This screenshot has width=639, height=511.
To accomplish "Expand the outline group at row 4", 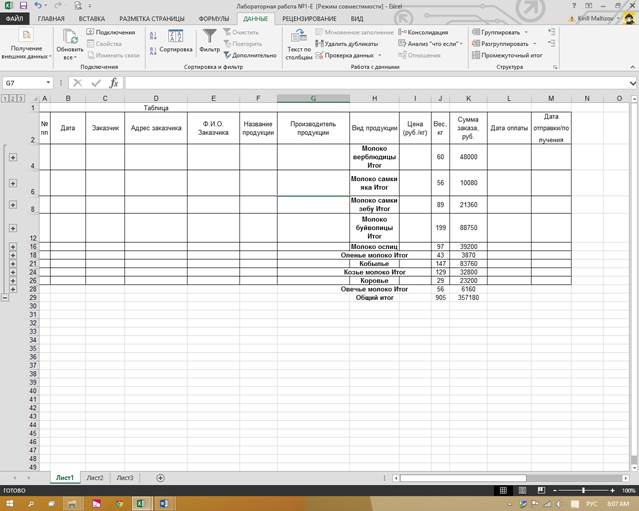I will 13,157.
